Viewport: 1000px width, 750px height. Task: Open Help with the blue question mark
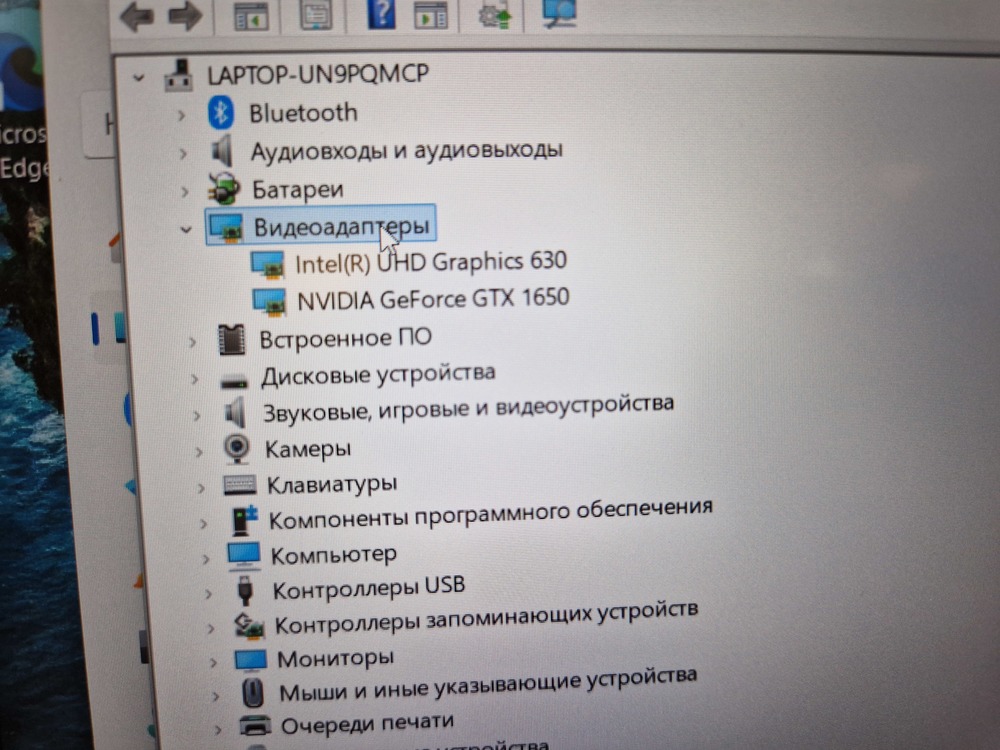point(381,14)
